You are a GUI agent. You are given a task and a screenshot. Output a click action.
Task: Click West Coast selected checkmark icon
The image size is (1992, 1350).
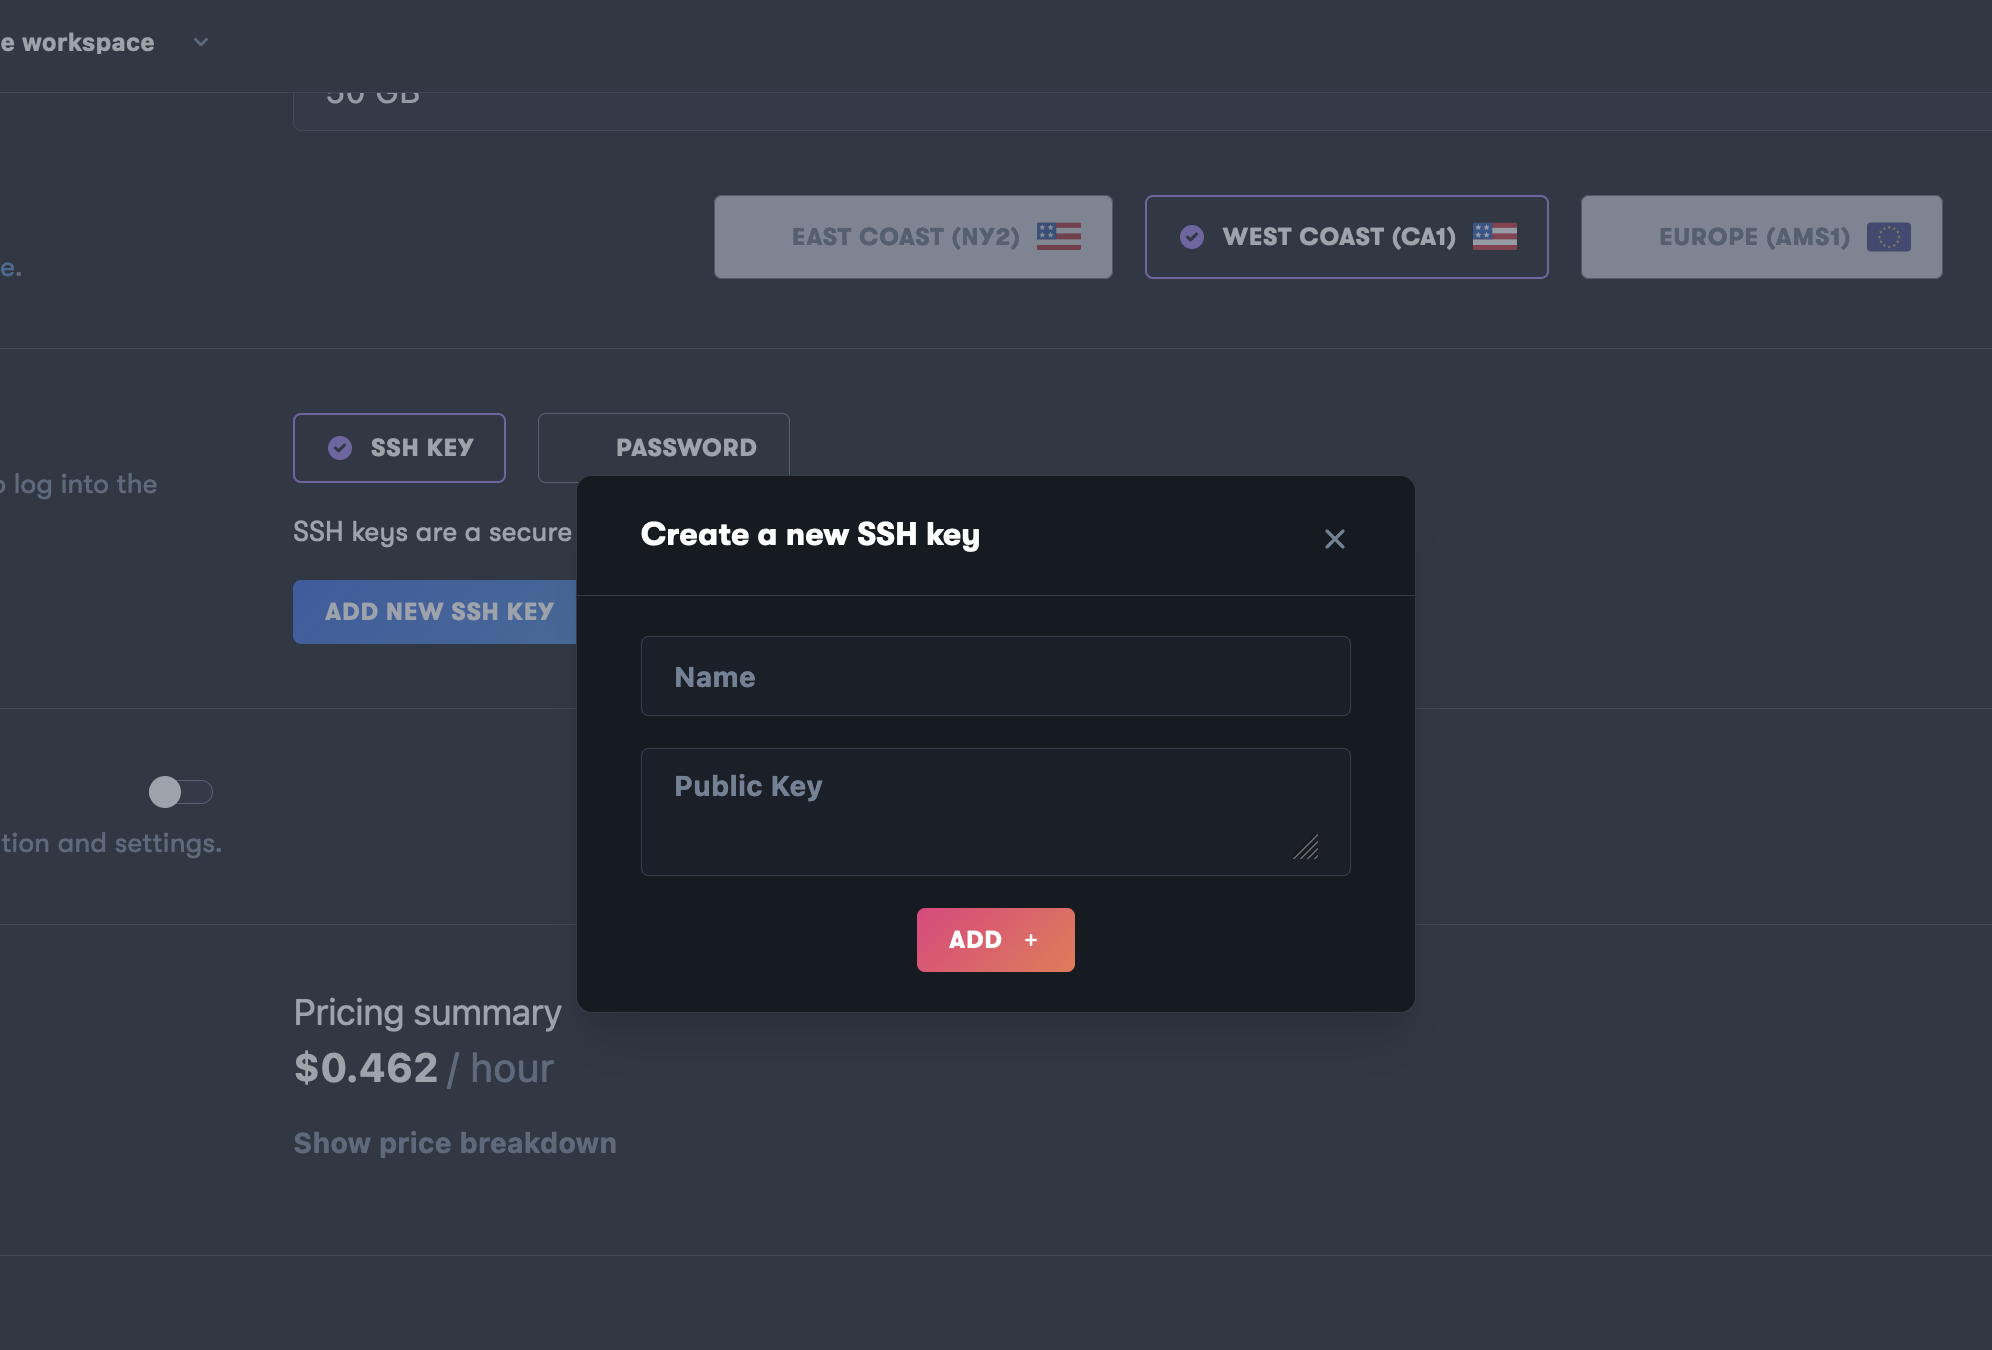coord(1191,237)
